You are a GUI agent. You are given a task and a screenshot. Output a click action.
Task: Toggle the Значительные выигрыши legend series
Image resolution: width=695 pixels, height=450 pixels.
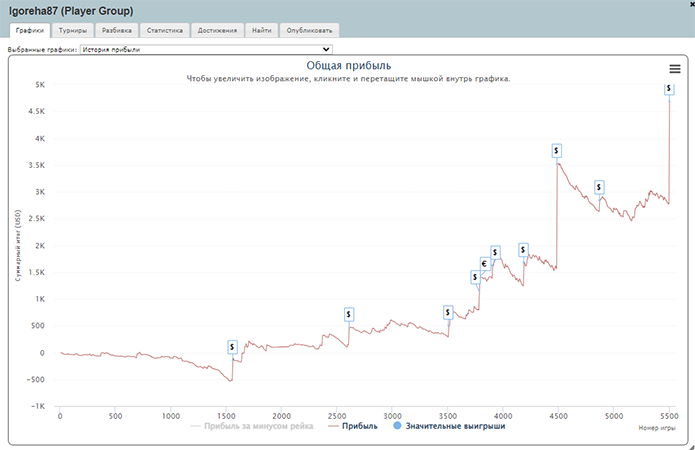click(449, 426)
